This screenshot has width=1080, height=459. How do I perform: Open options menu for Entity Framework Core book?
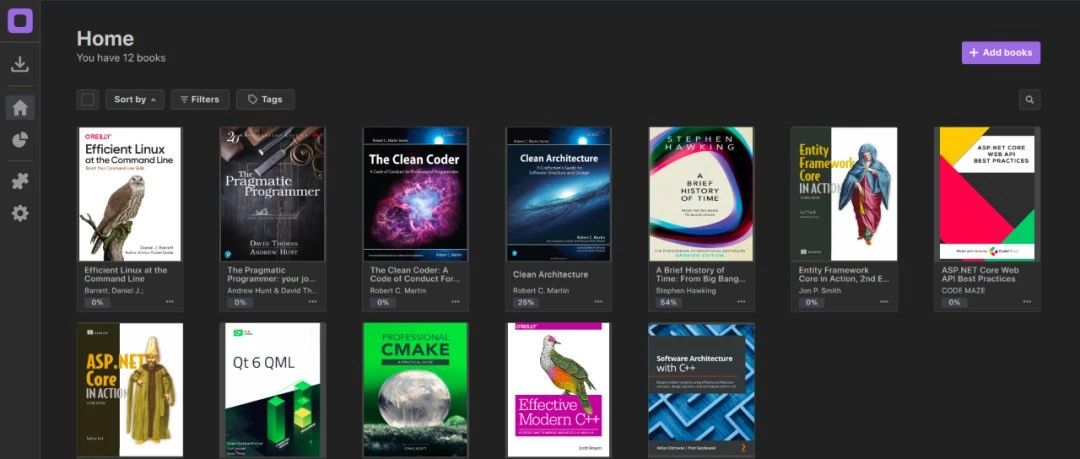(x=884, y=302)
